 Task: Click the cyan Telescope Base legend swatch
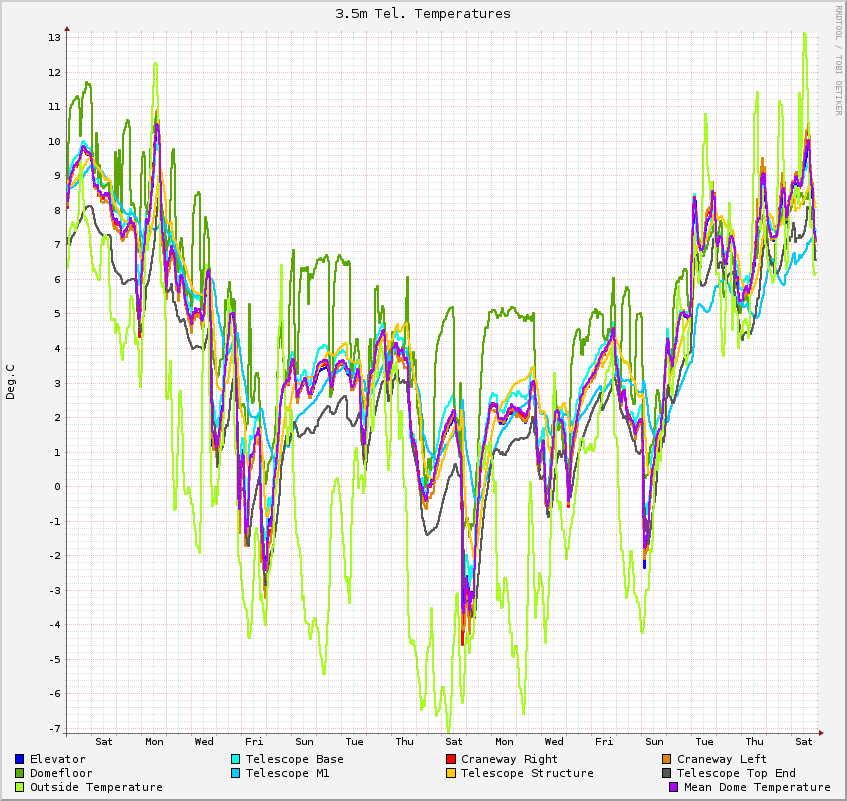coord(236,759)
